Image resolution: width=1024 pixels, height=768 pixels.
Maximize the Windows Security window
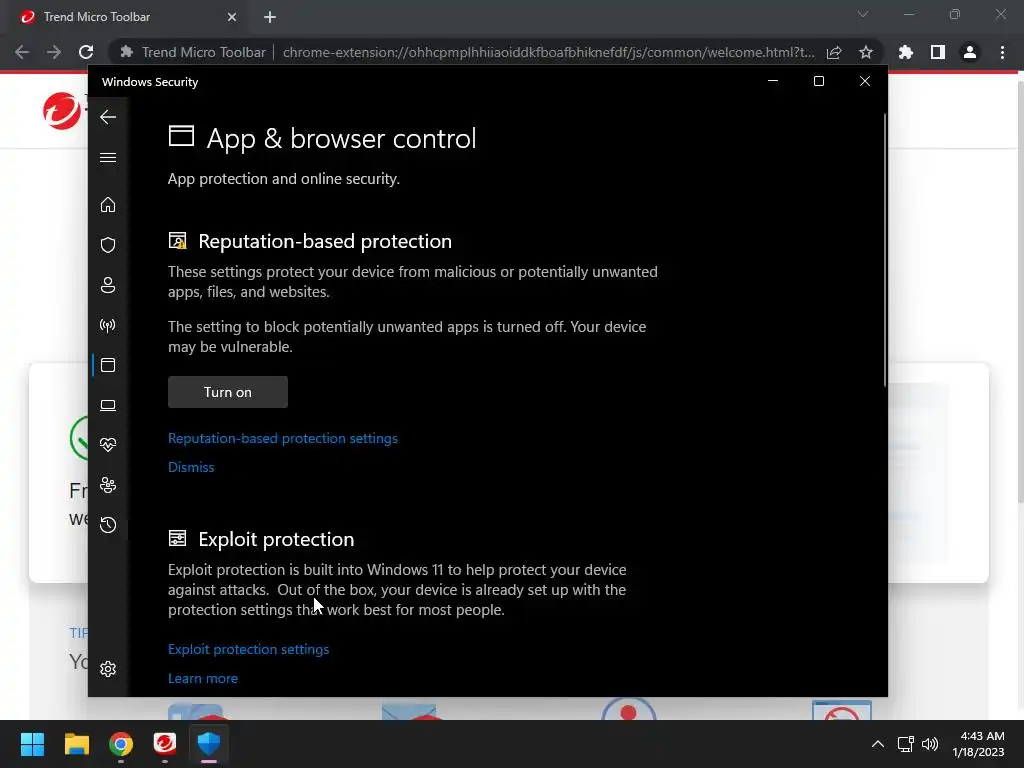818,81
